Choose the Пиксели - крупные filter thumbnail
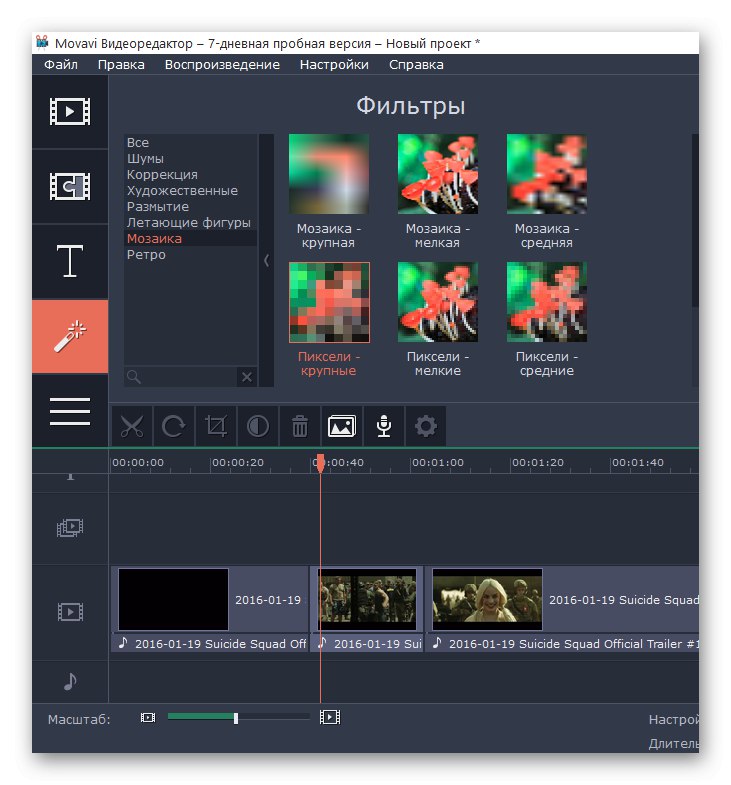 coord(329,302)
